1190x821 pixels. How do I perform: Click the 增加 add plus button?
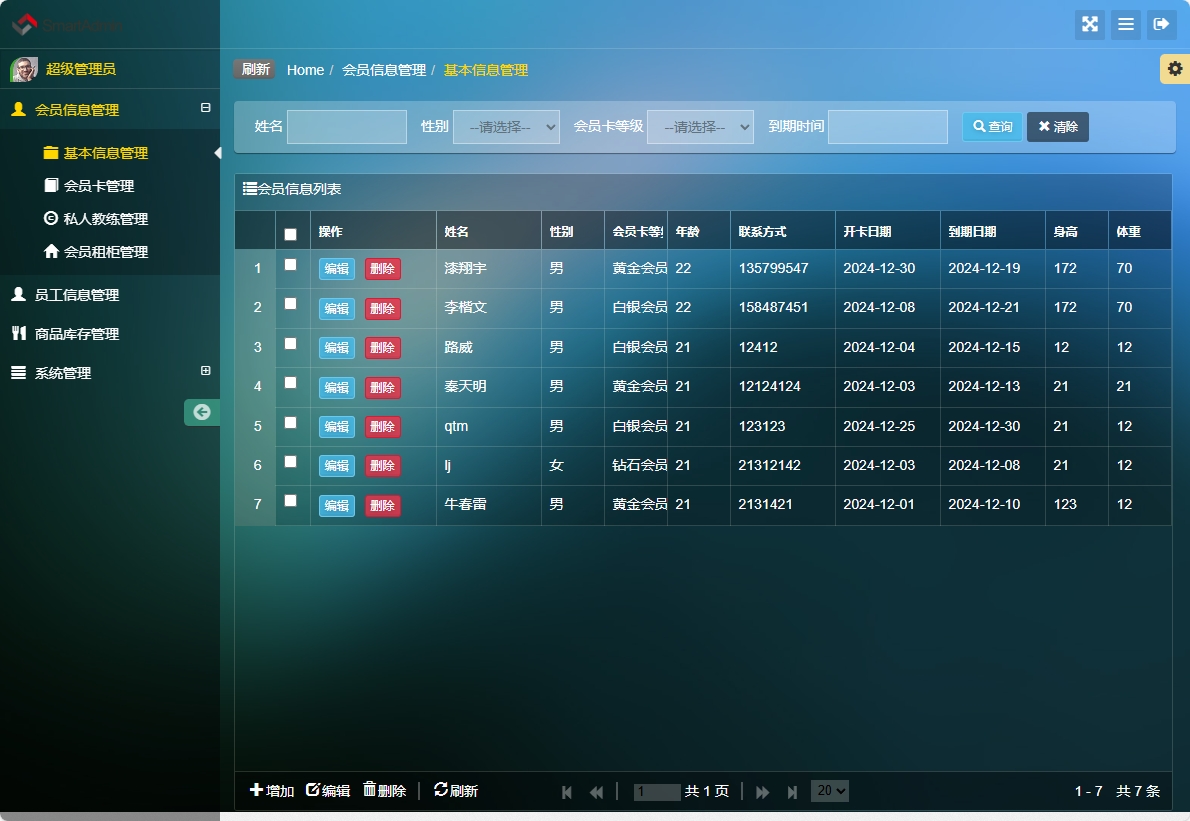[x=272, y=791]
